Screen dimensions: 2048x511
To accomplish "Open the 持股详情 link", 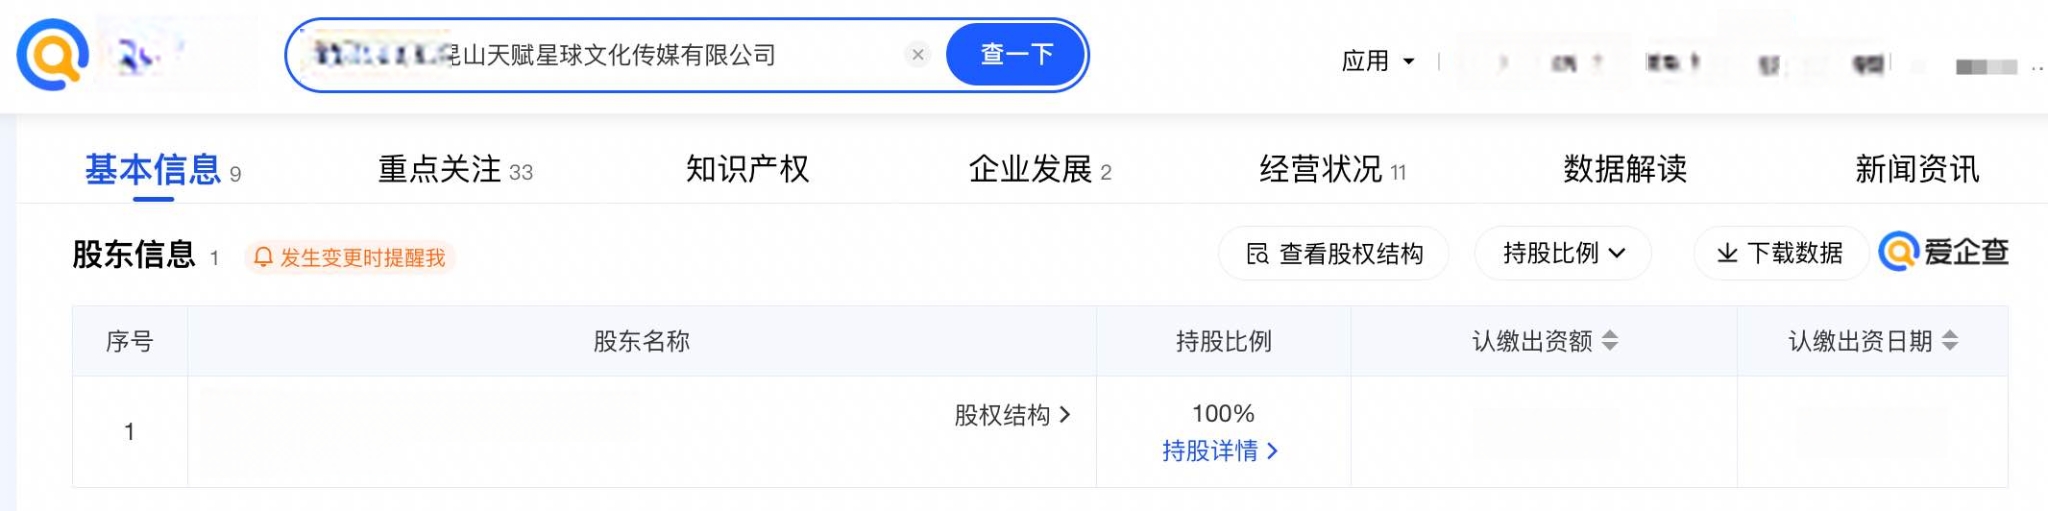I will (1220, 451).
